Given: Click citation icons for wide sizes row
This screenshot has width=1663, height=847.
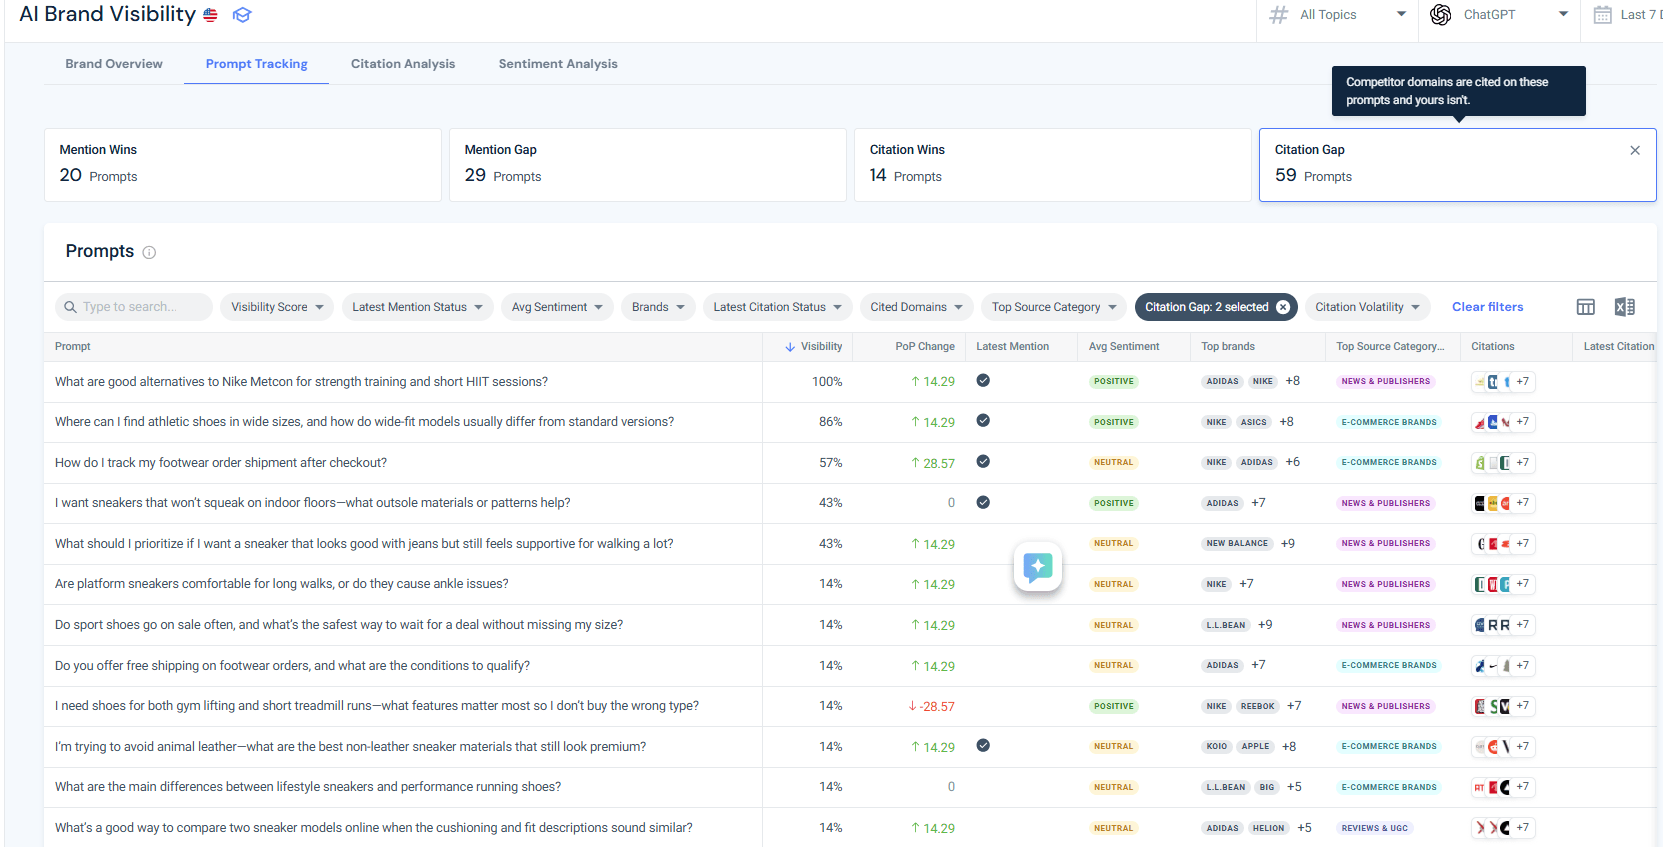Looking at the screenshot, I should click(x=1503, y=422).
